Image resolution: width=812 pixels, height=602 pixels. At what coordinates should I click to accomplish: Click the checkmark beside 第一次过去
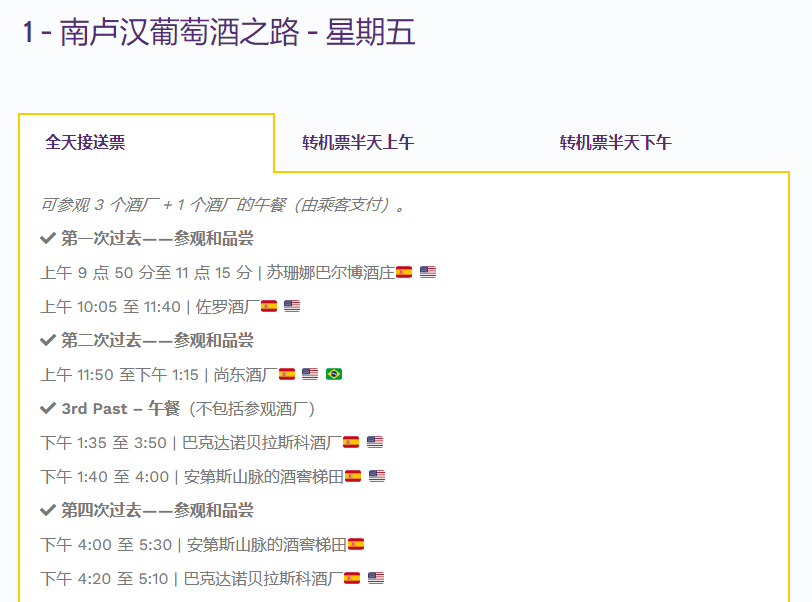click(48, 238)
